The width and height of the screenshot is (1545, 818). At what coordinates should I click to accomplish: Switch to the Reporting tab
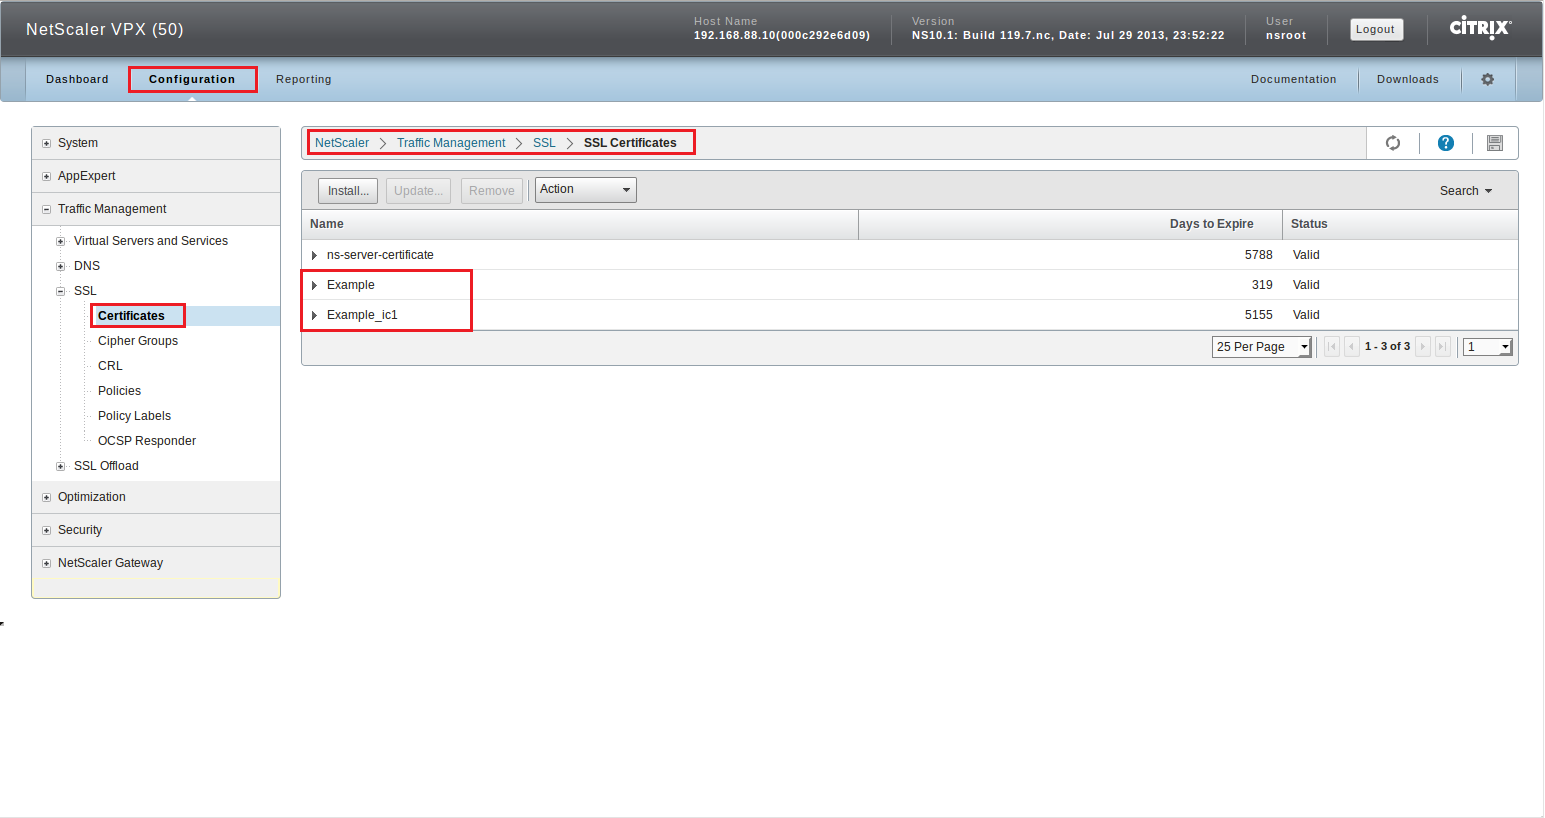click(x=304, y=79)
